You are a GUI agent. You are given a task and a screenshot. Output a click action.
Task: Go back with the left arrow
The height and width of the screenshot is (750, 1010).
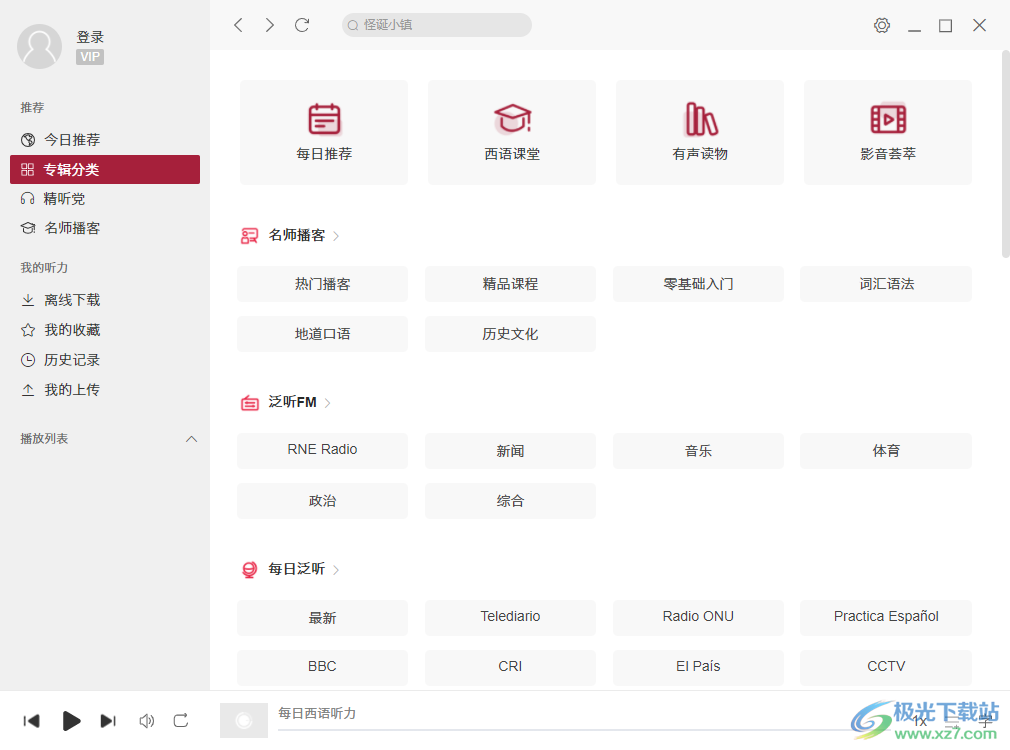tap(238, 25)
